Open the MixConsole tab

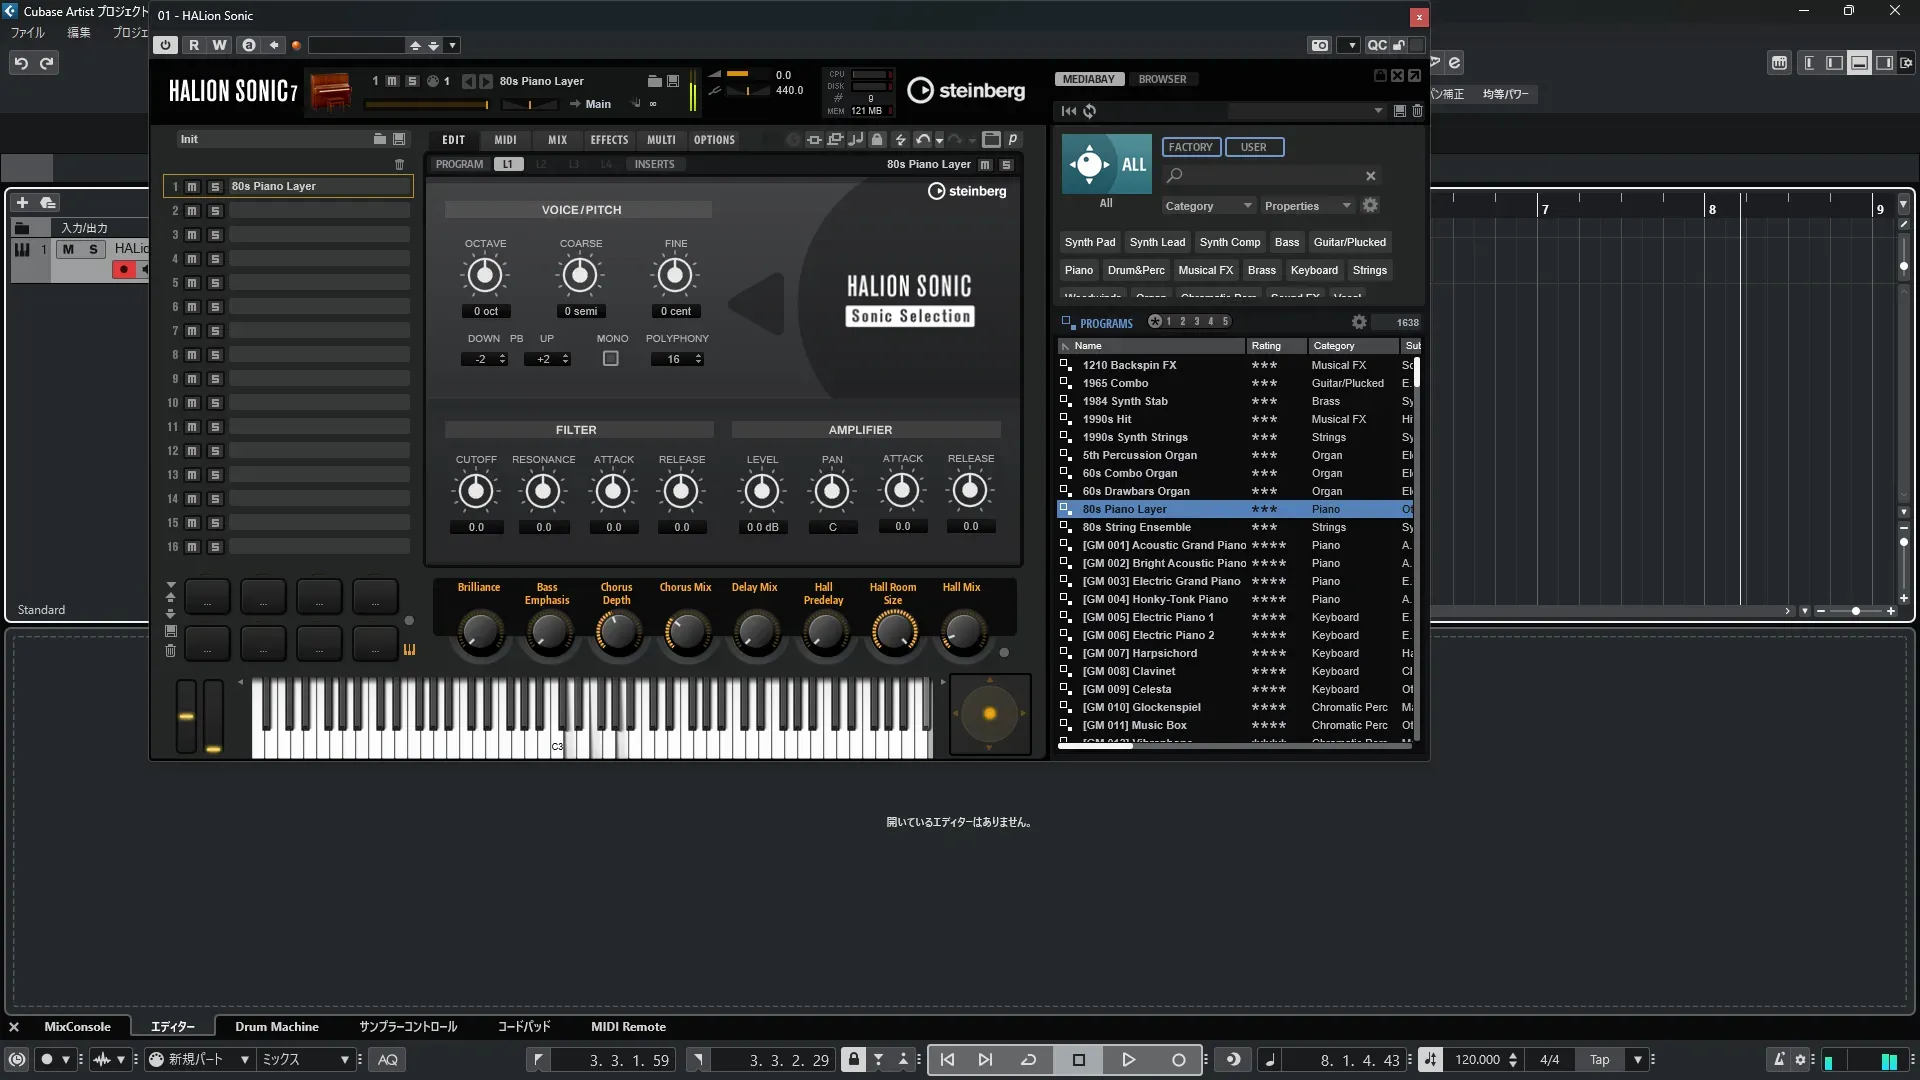[x=77, y=1027]
